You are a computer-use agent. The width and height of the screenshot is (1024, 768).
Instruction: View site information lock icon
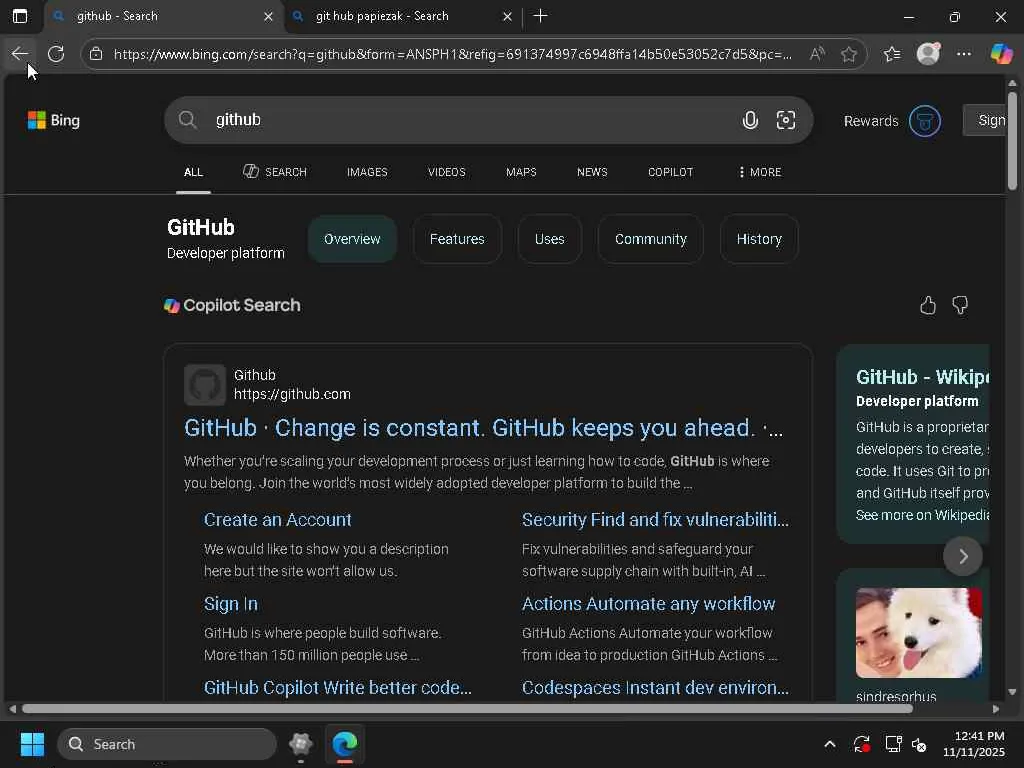[96, 54]
